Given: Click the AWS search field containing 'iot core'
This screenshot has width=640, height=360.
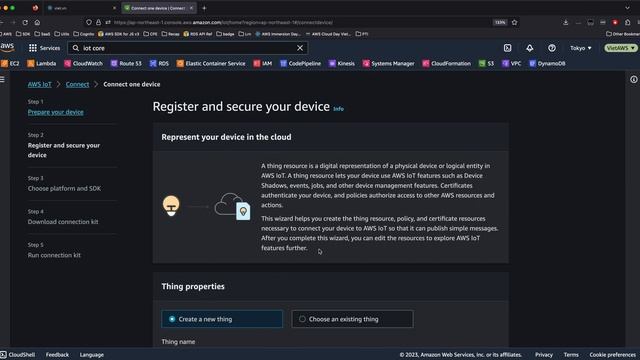Looking at the screenshot, I should point(188,48).
